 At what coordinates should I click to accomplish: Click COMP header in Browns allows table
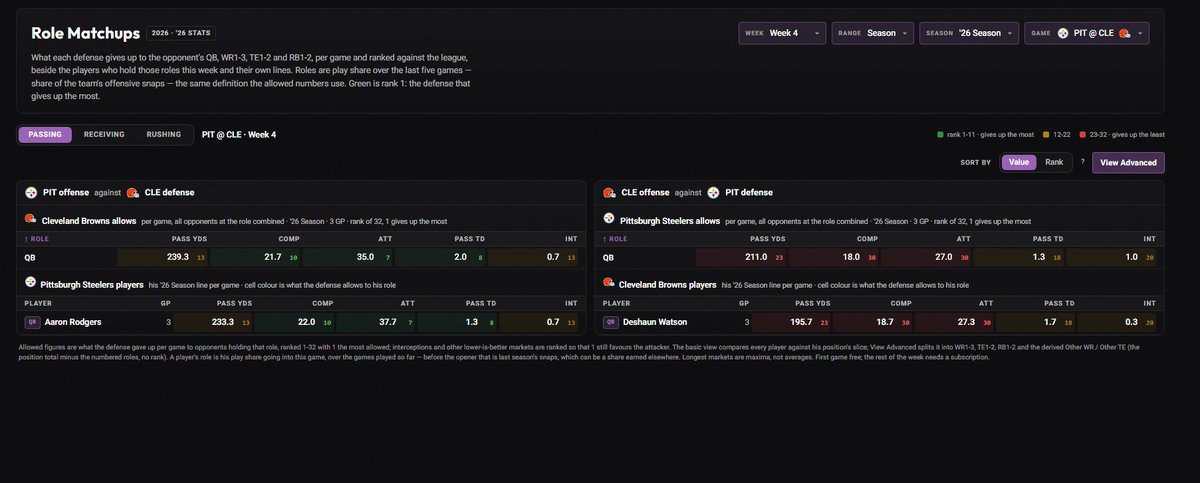289,239
